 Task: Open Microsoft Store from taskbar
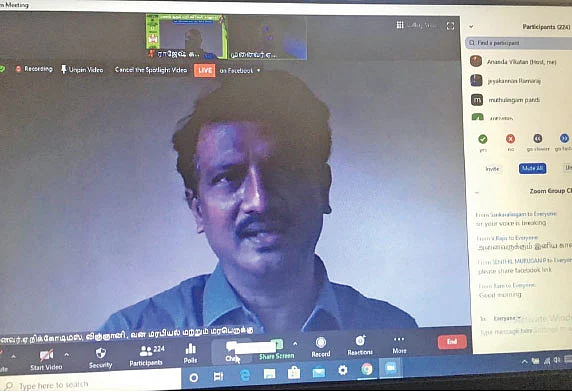point(294,373)
